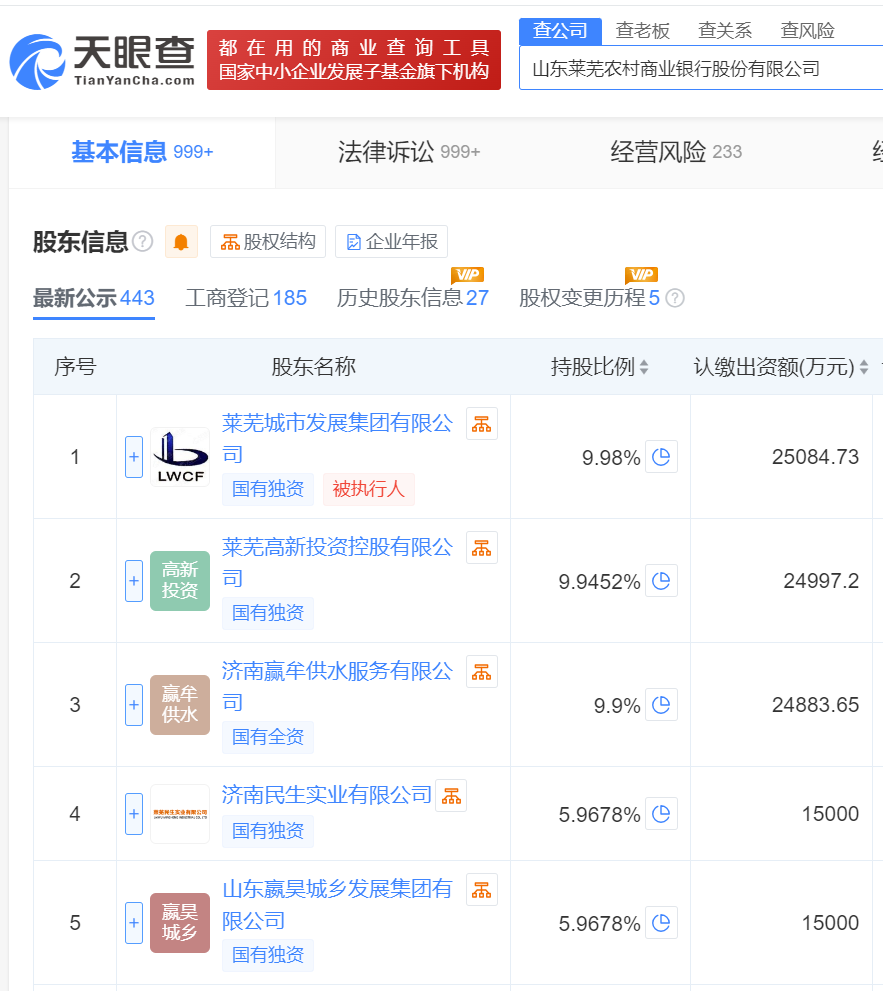Switch to 查公司 search tab
The height and width of the screenshot is (991, 883).
point(560,31)
